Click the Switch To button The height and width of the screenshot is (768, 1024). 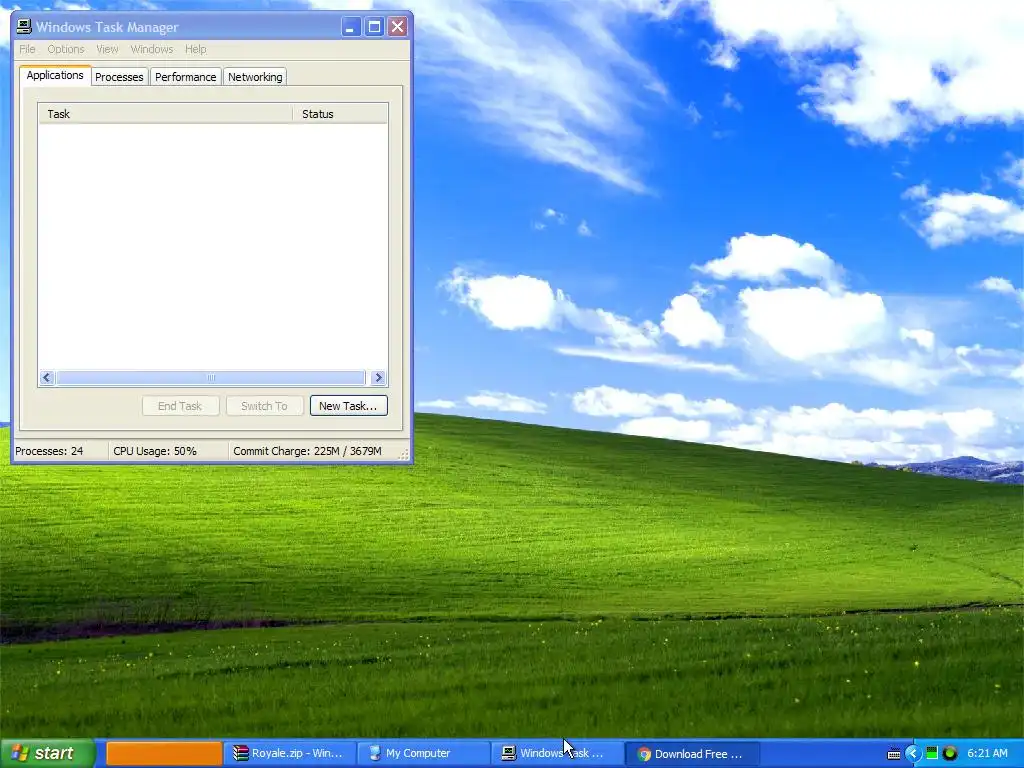coord(264,406)
